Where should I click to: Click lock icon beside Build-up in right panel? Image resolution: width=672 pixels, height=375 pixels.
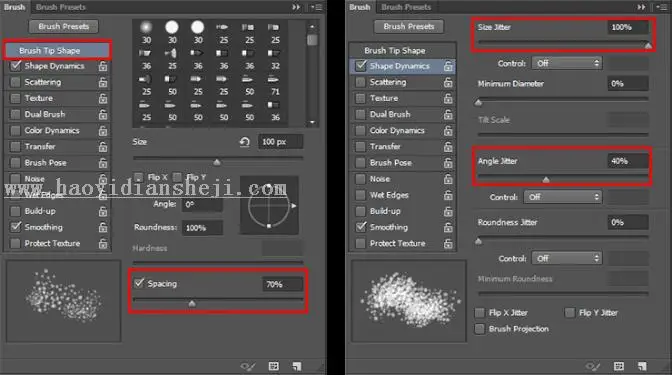(448, 211)
